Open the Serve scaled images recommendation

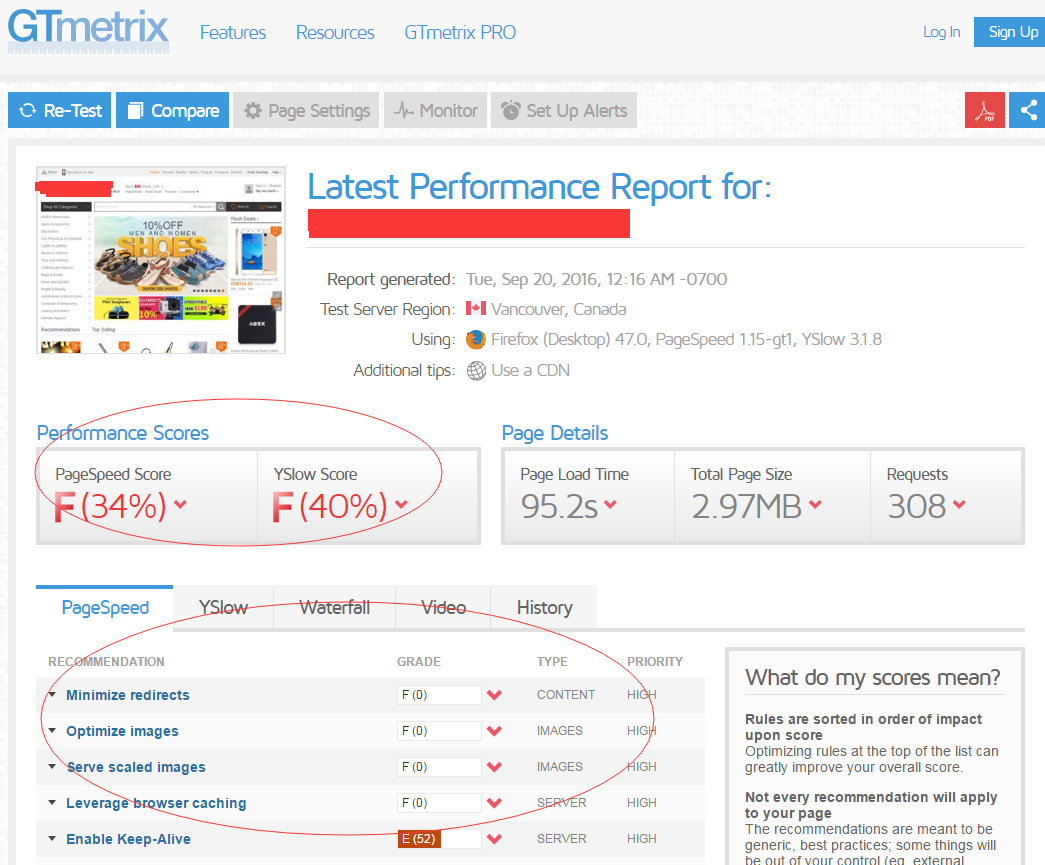pos(136,767)
